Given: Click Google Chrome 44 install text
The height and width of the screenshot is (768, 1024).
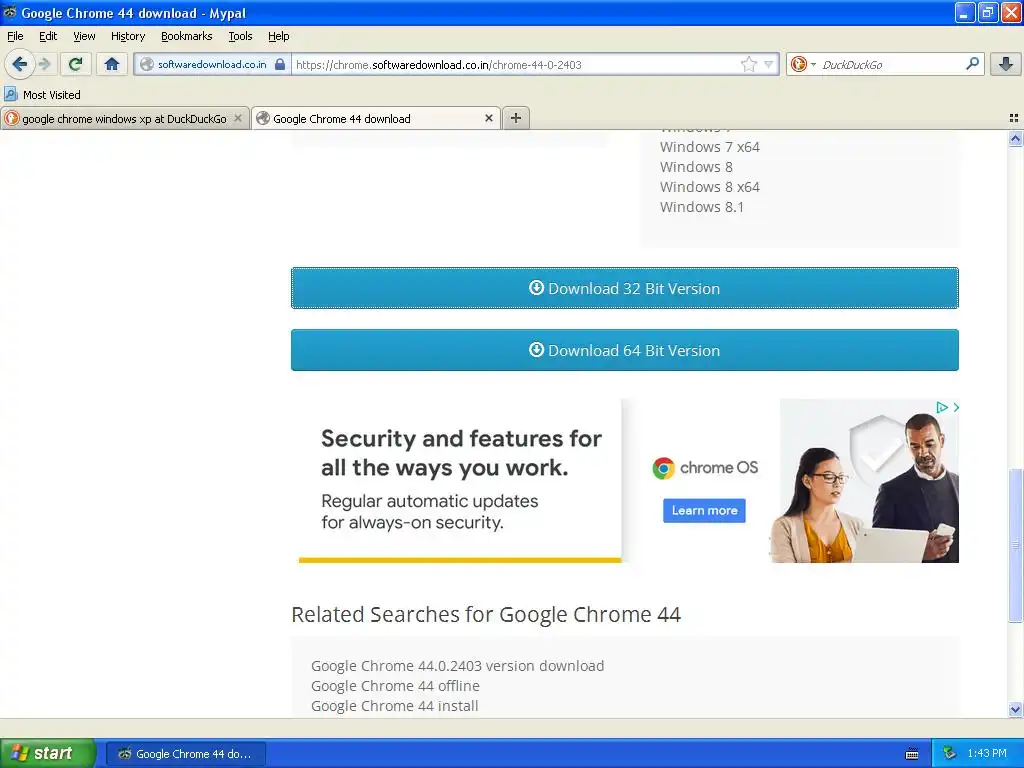Looking at the screenshot, I should point(394,706).
